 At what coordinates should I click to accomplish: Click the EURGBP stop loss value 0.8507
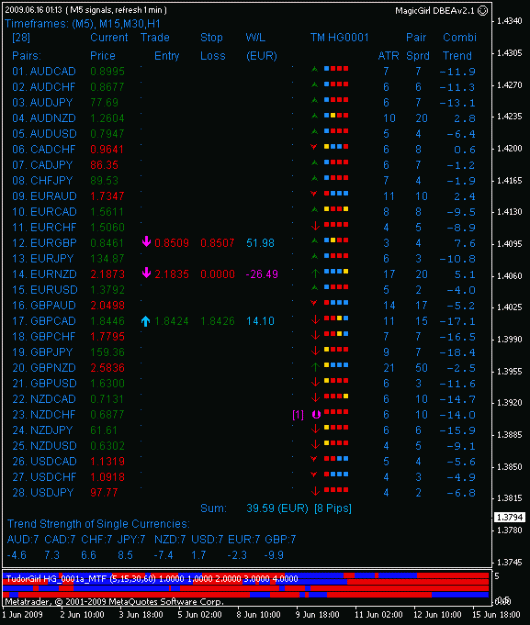pos(217,243)
